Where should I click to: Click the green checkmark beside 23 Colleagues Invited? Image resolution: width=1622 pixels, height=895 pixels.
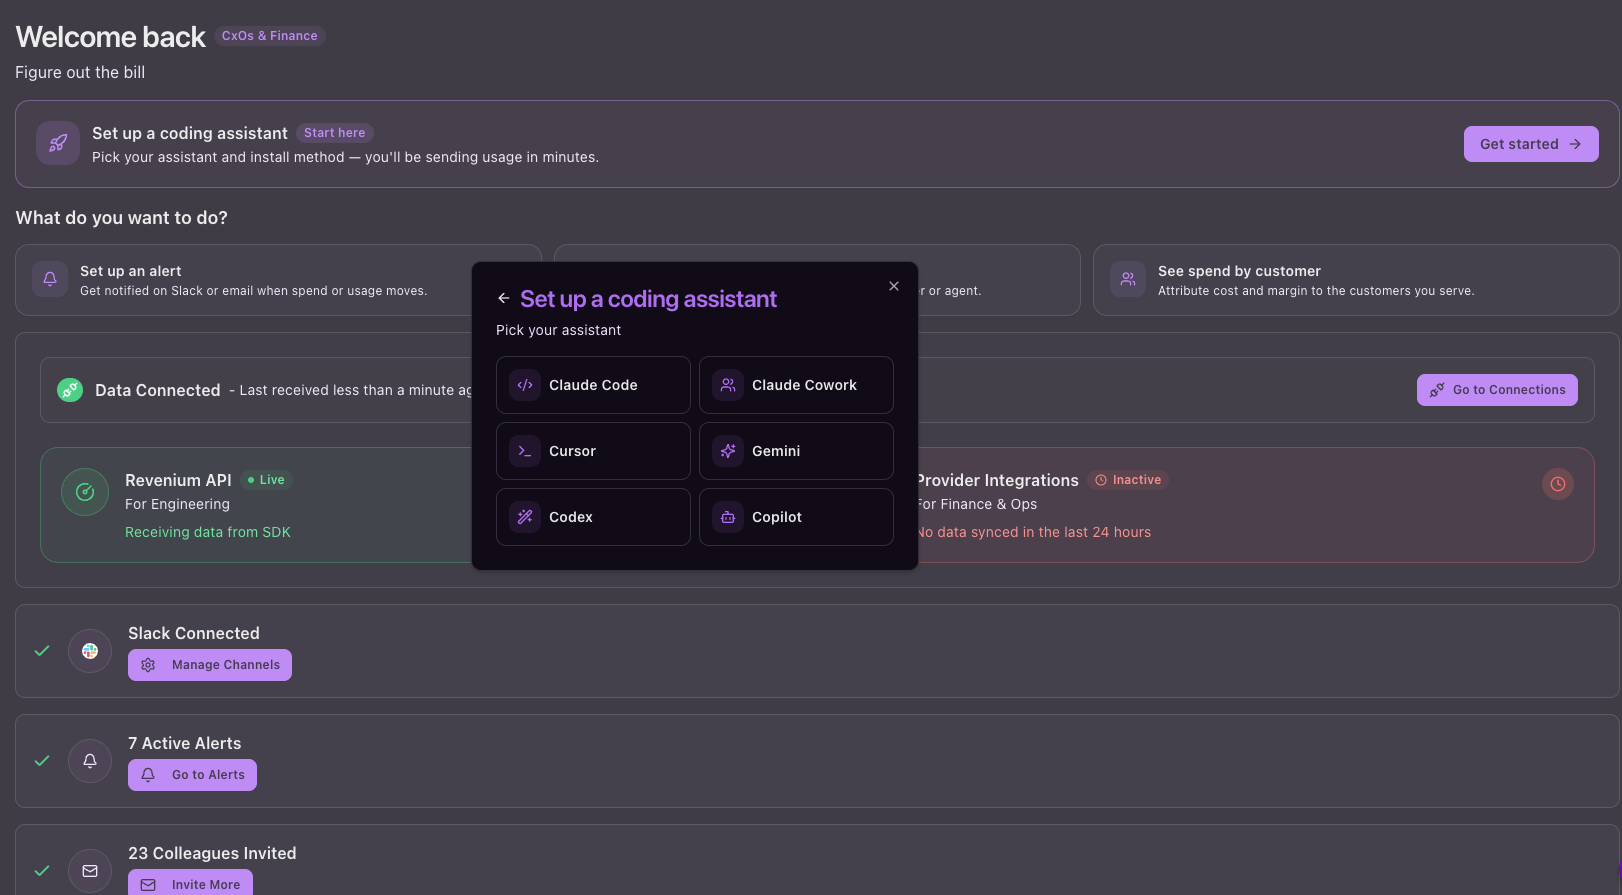click(x=42, y=871)
